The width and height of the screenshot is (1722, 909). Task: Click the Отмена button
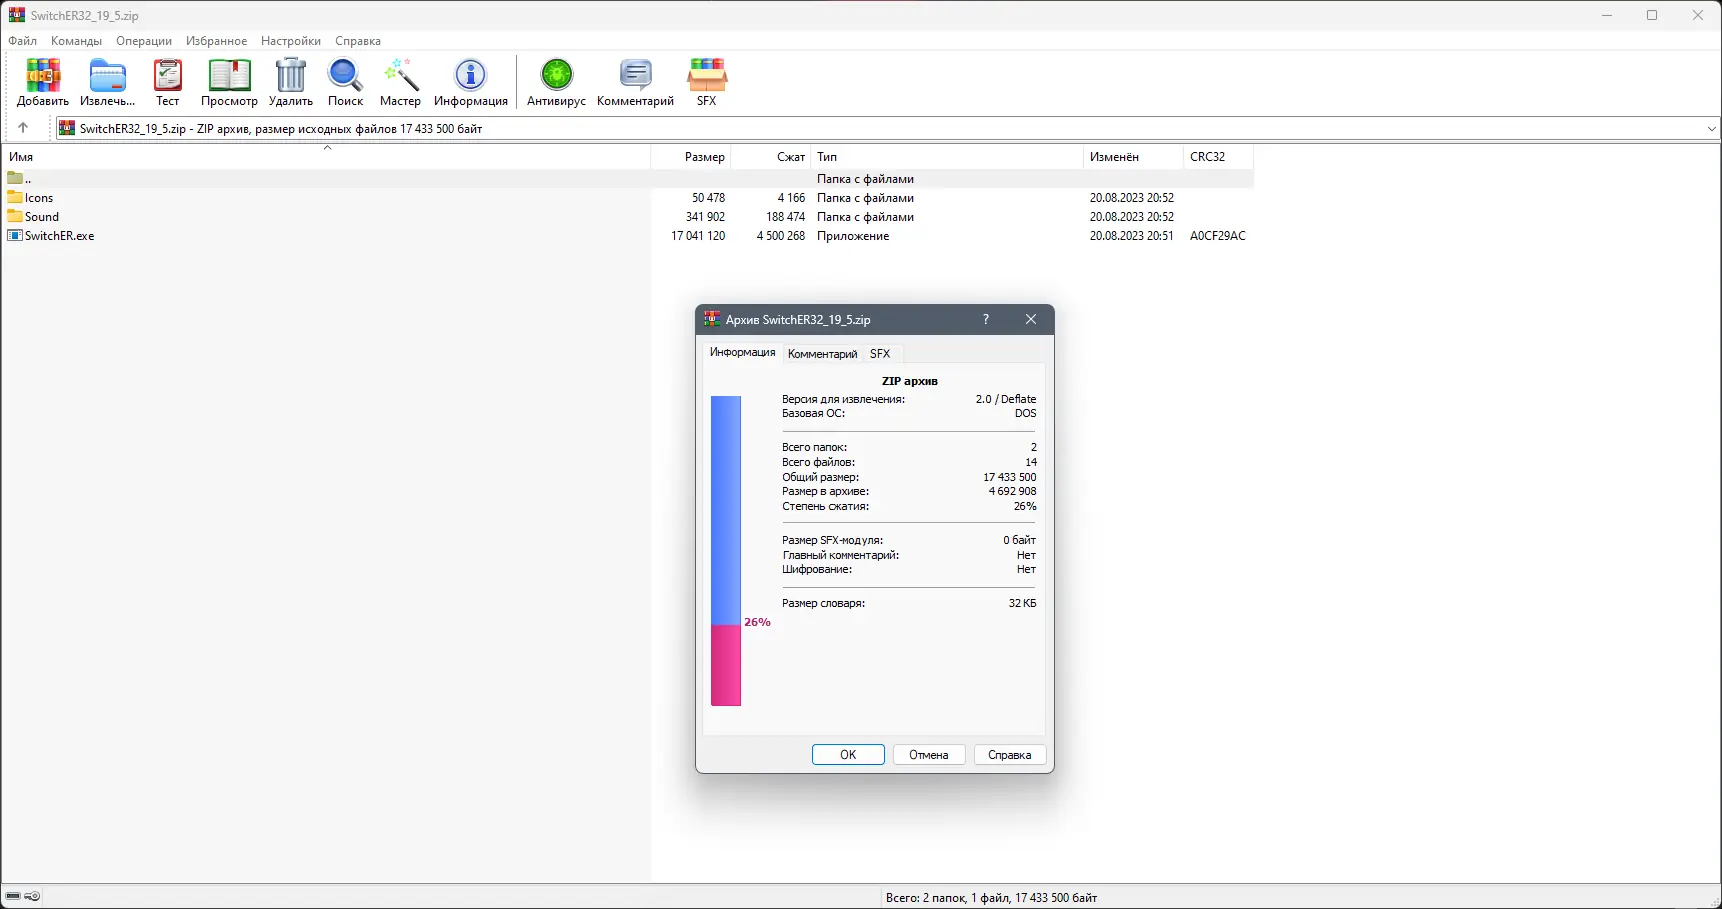point(929,755)
